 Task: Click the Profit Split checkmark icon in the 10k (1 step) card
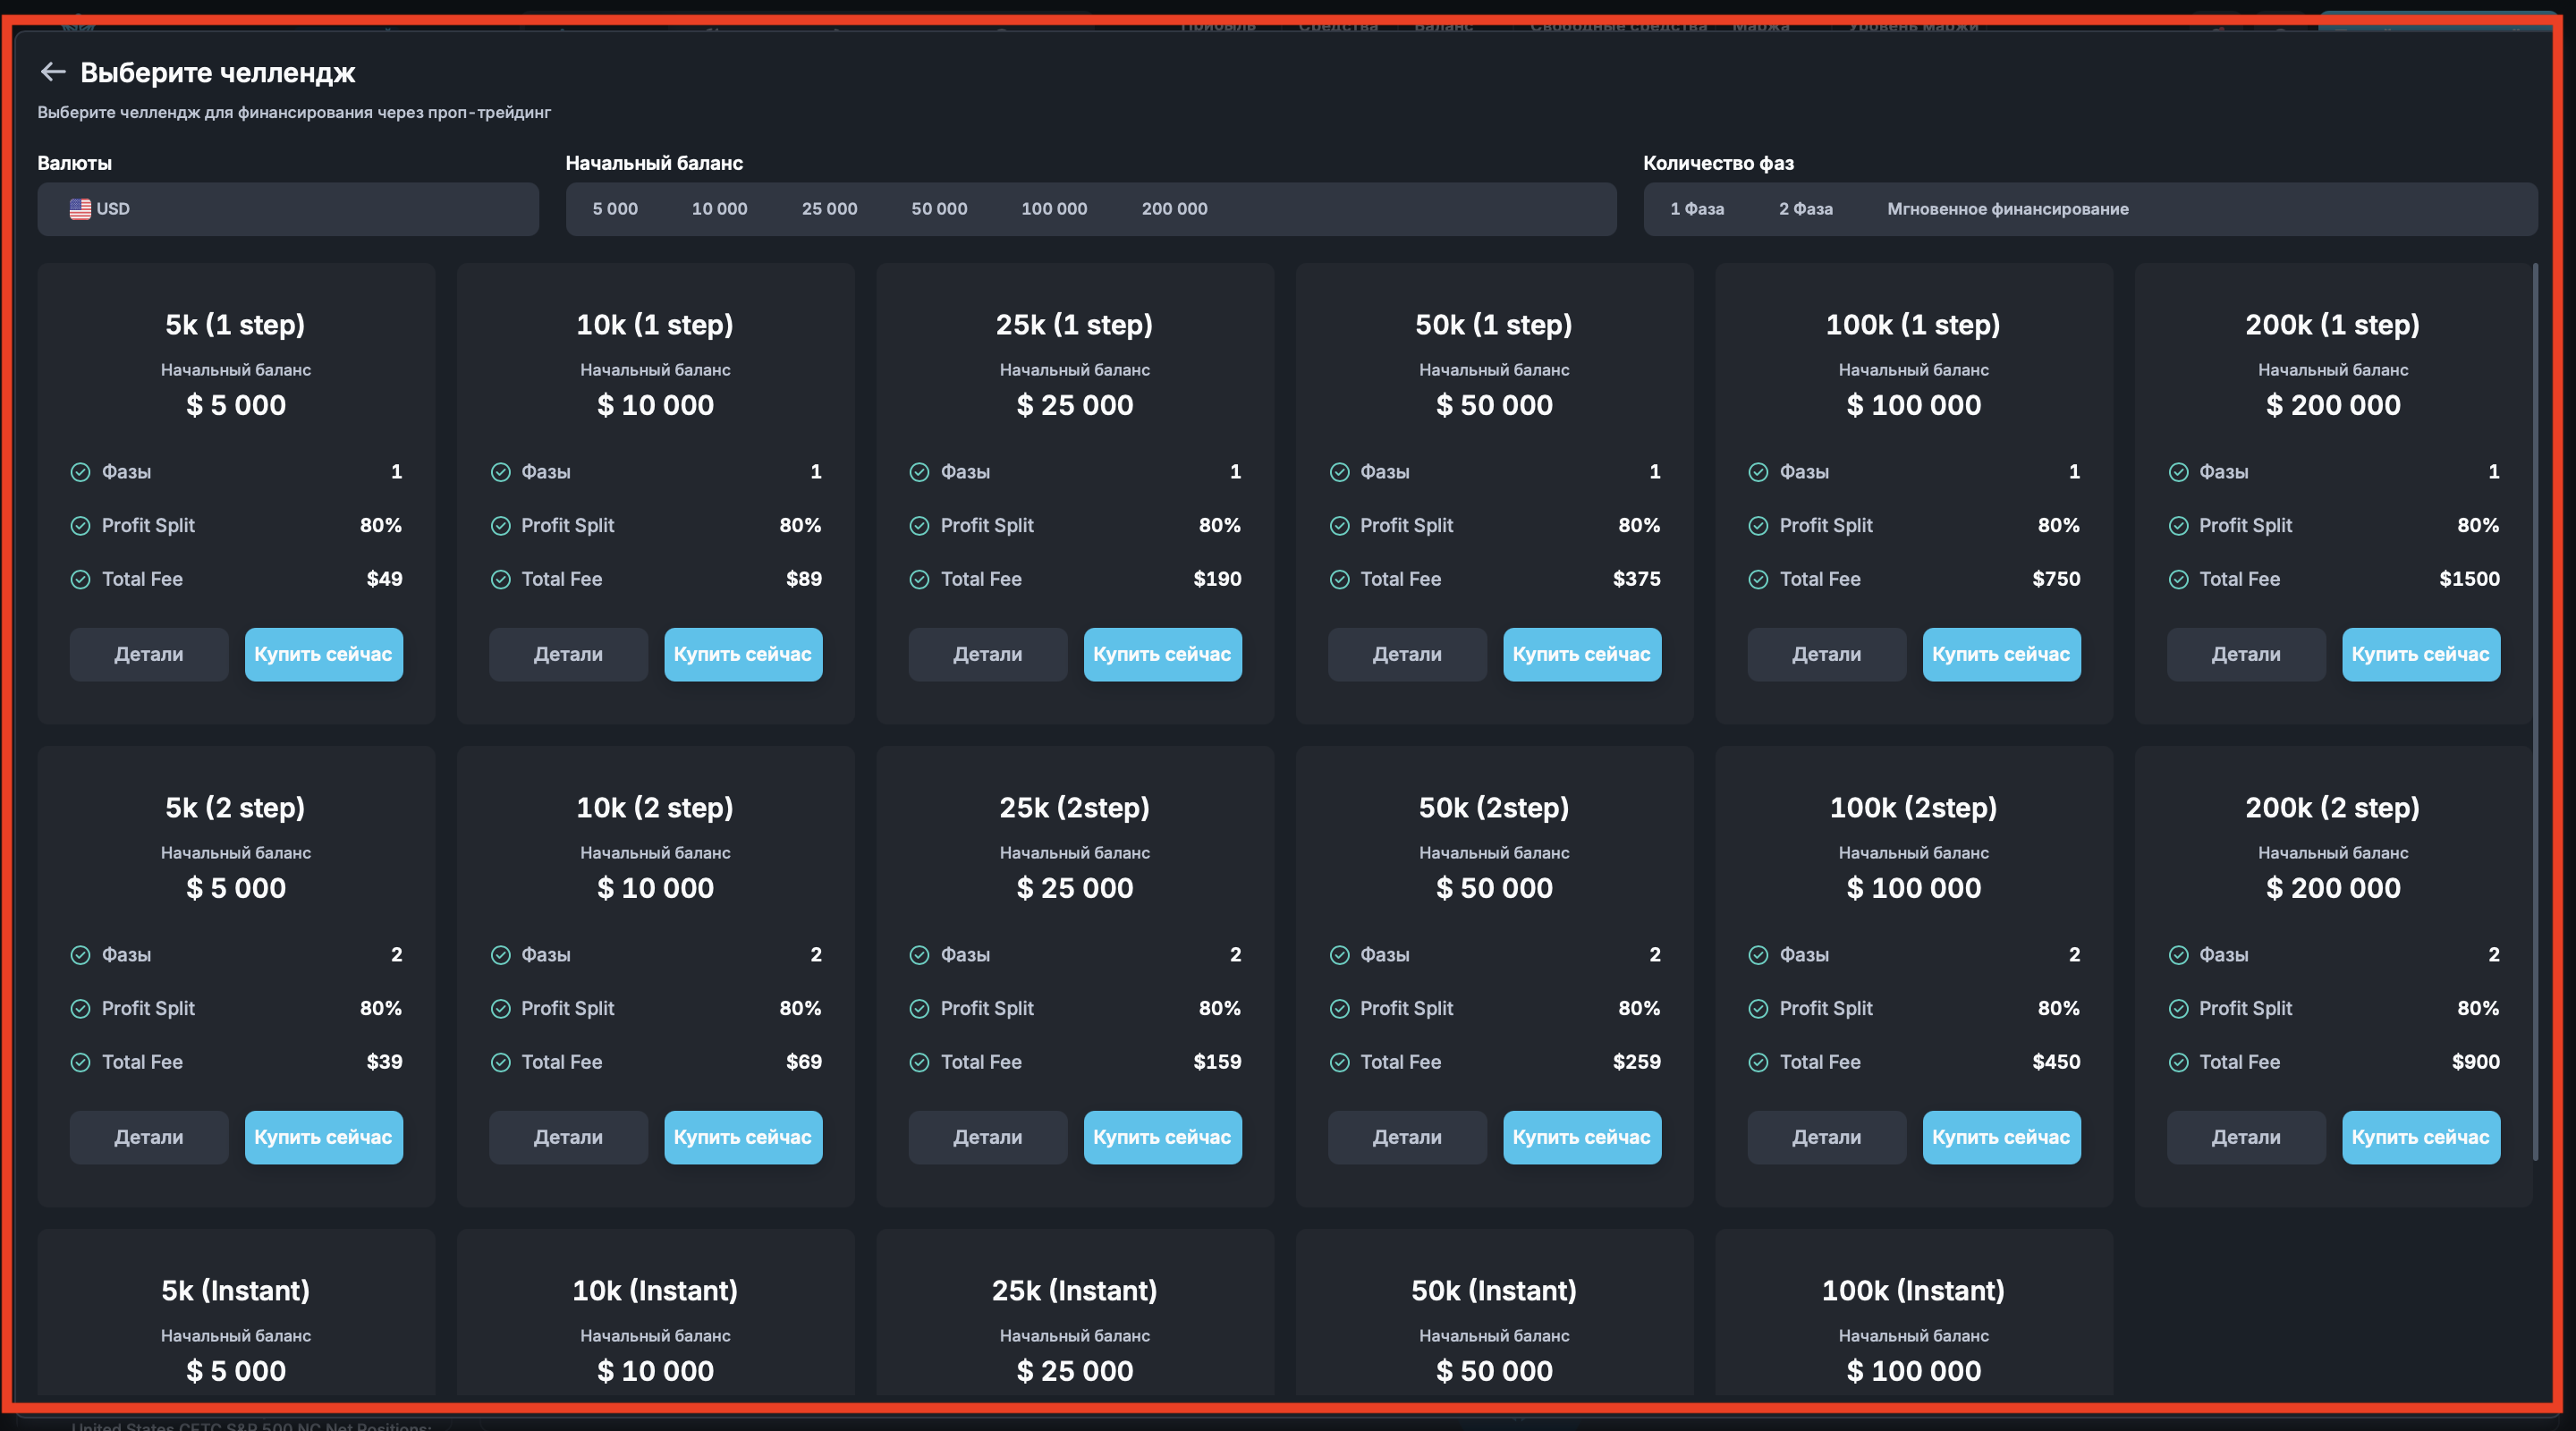pos(500,526)
